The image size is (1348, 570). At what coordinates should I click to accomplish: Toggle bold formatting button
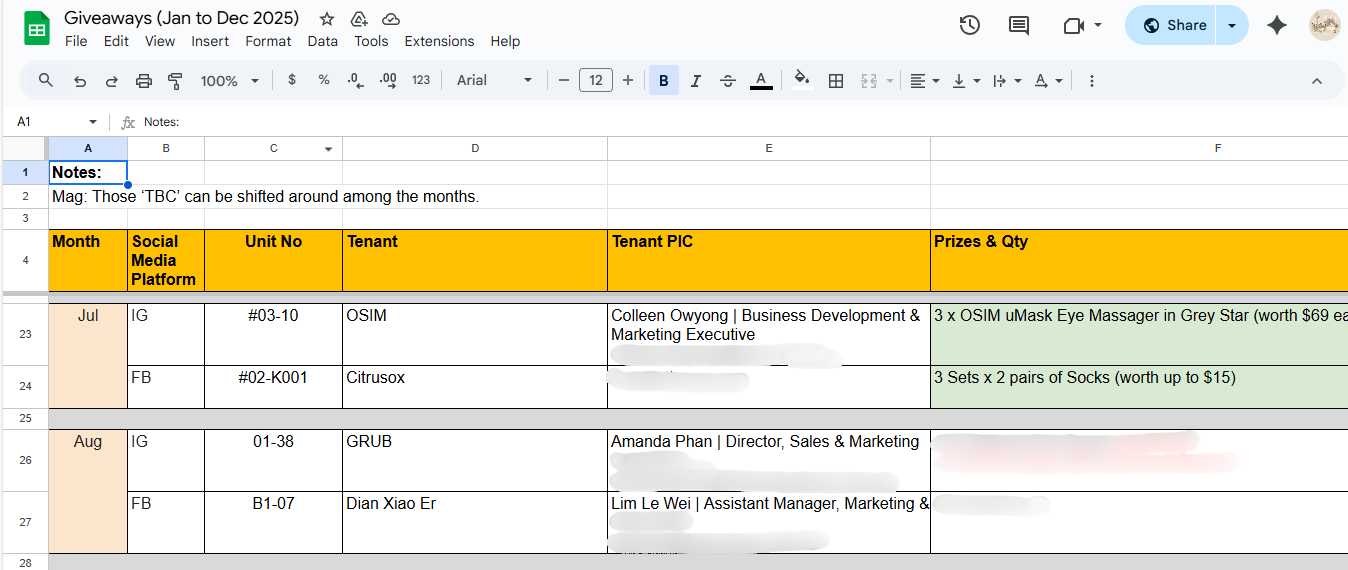(663, 81)
